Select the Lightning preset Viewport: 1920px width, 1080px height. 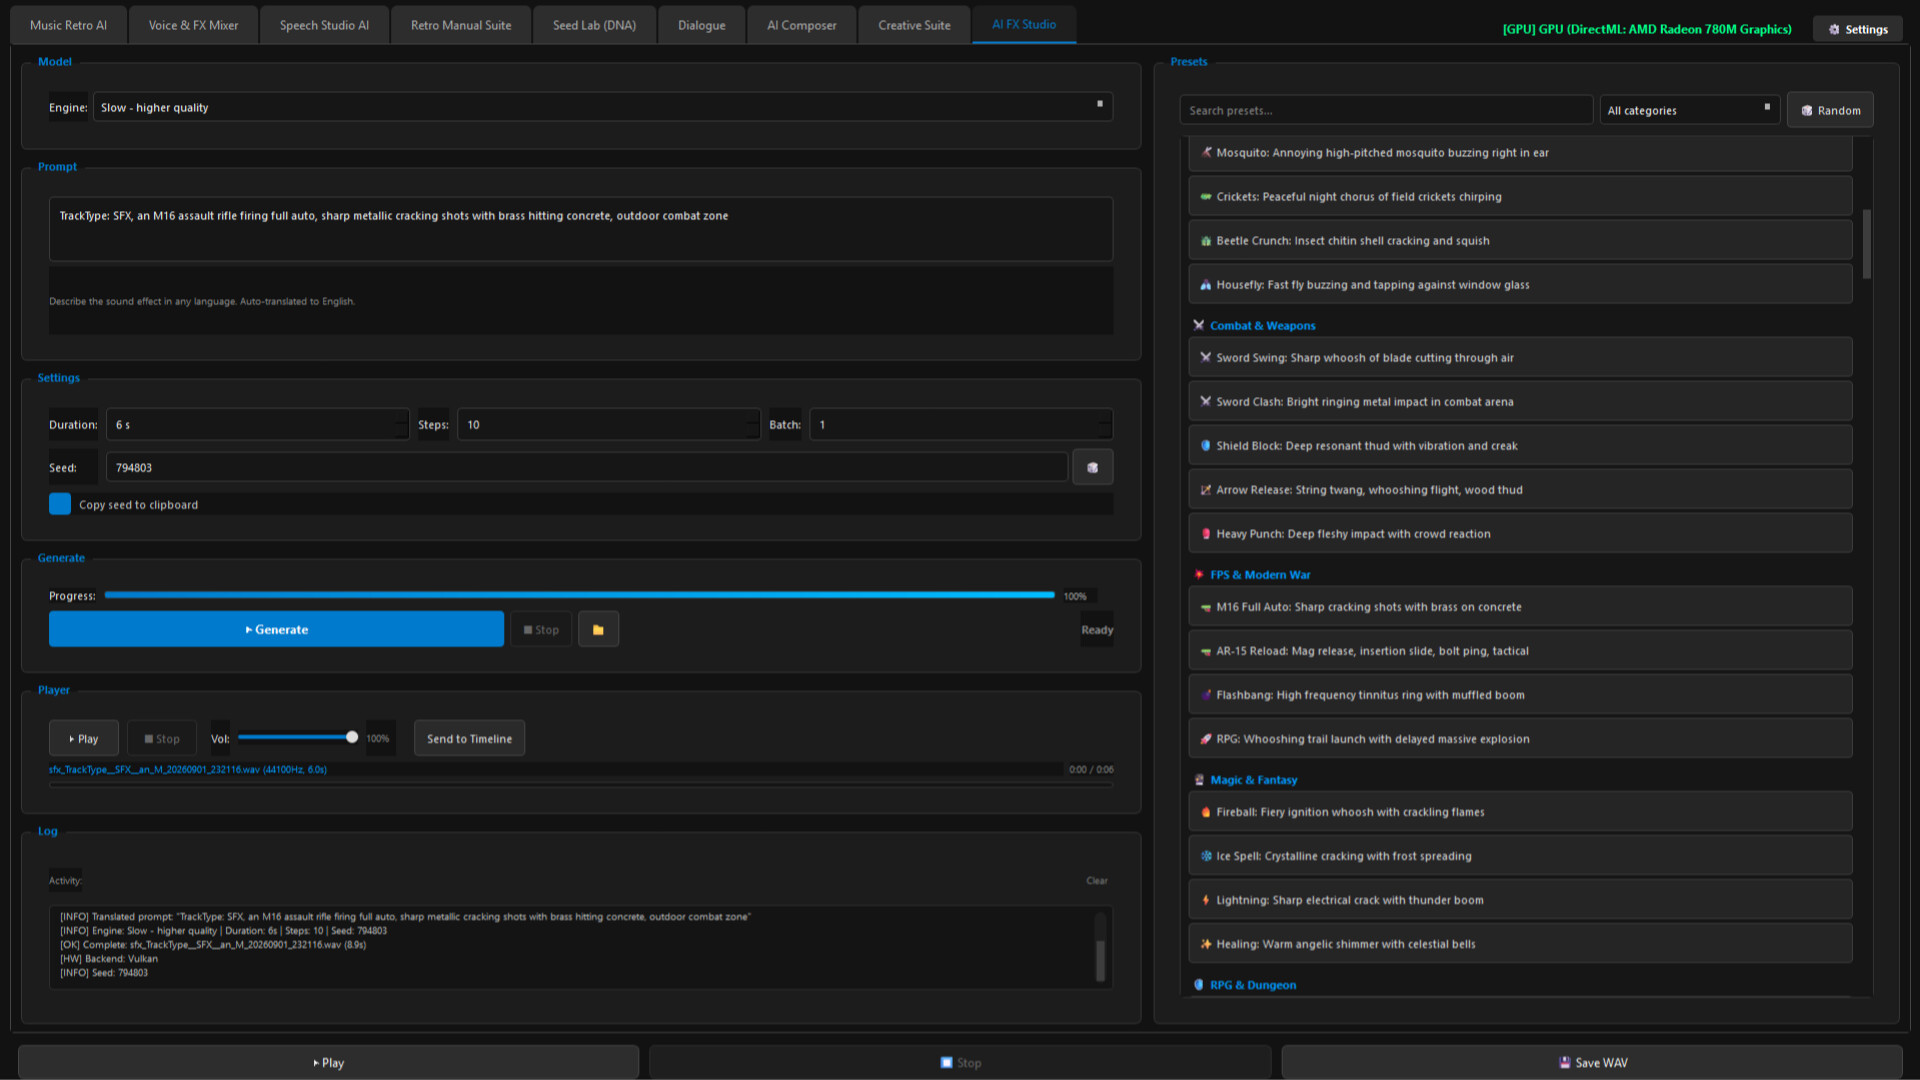(x=1520, y=900)
